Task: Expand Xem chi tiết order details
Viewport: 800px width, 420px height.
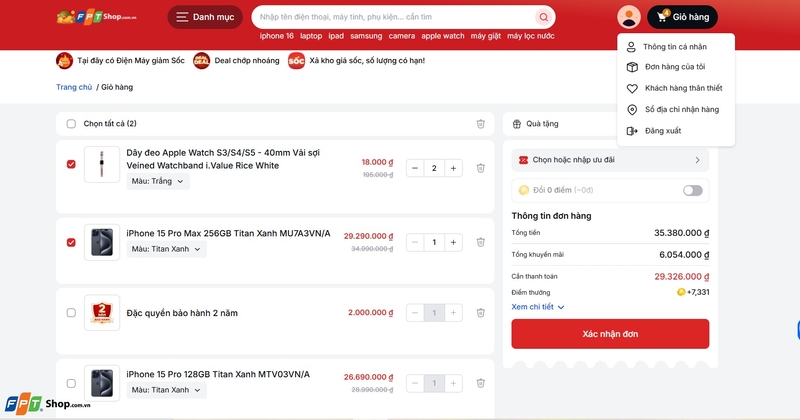Action: point(538,307)
